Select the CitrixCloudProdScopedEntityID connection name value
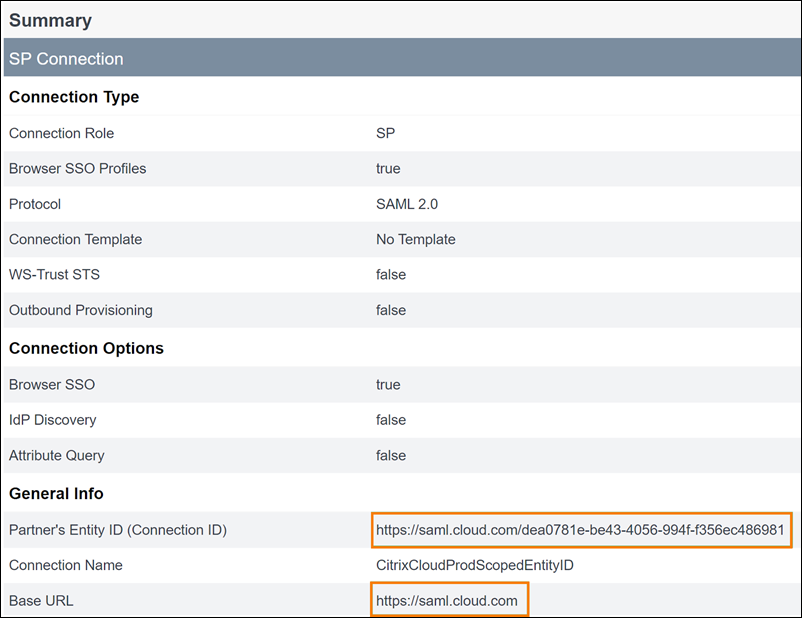Image resolution: width=802 pixels, height=618 pixels. coord(474,566)
